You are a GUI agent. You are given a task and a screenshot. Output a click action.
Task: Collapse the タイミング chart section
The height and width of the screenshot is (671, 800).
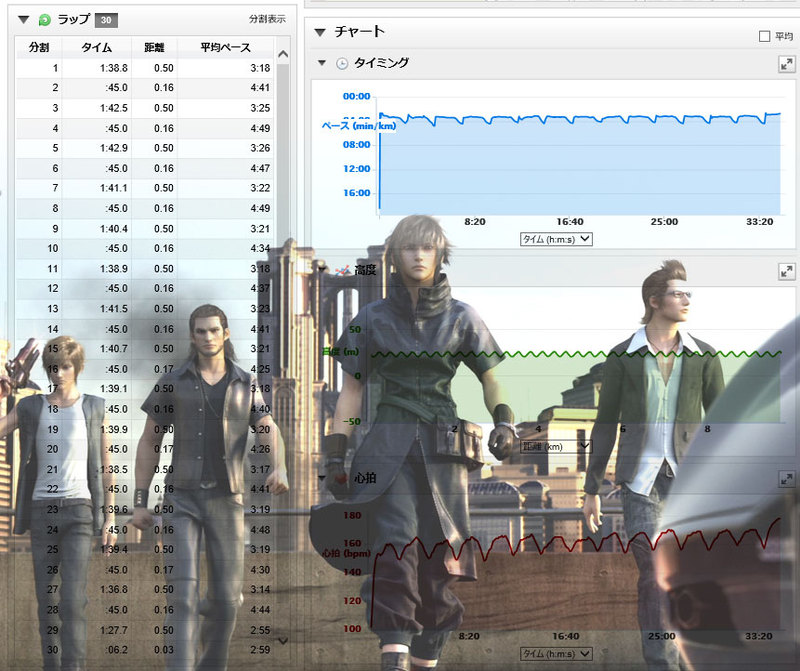(x=321, y=63)
